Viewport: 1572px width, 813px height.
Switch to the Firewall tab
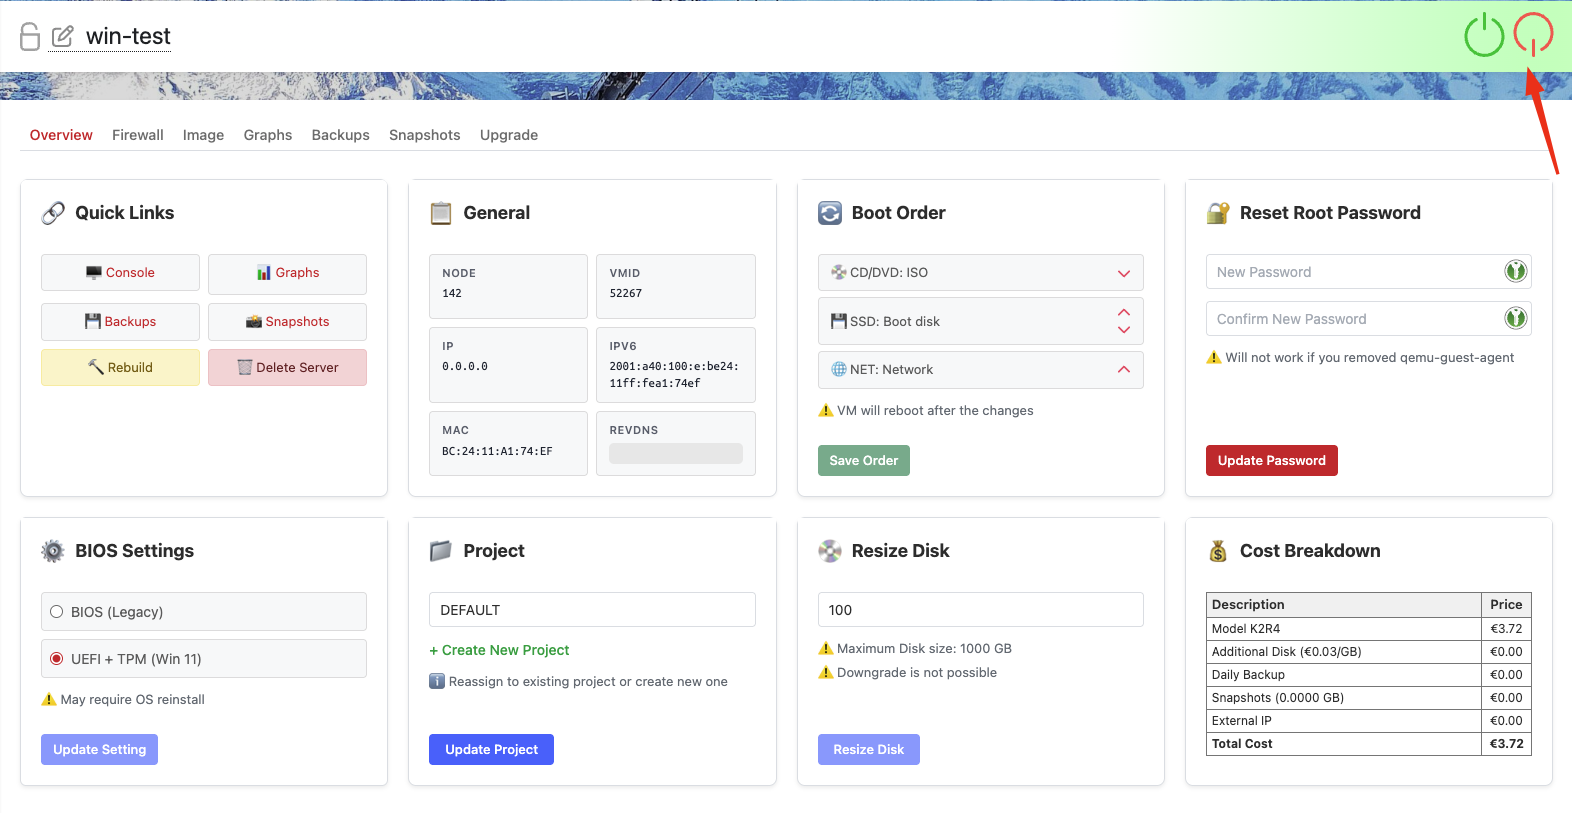click(x=137, y=135)
